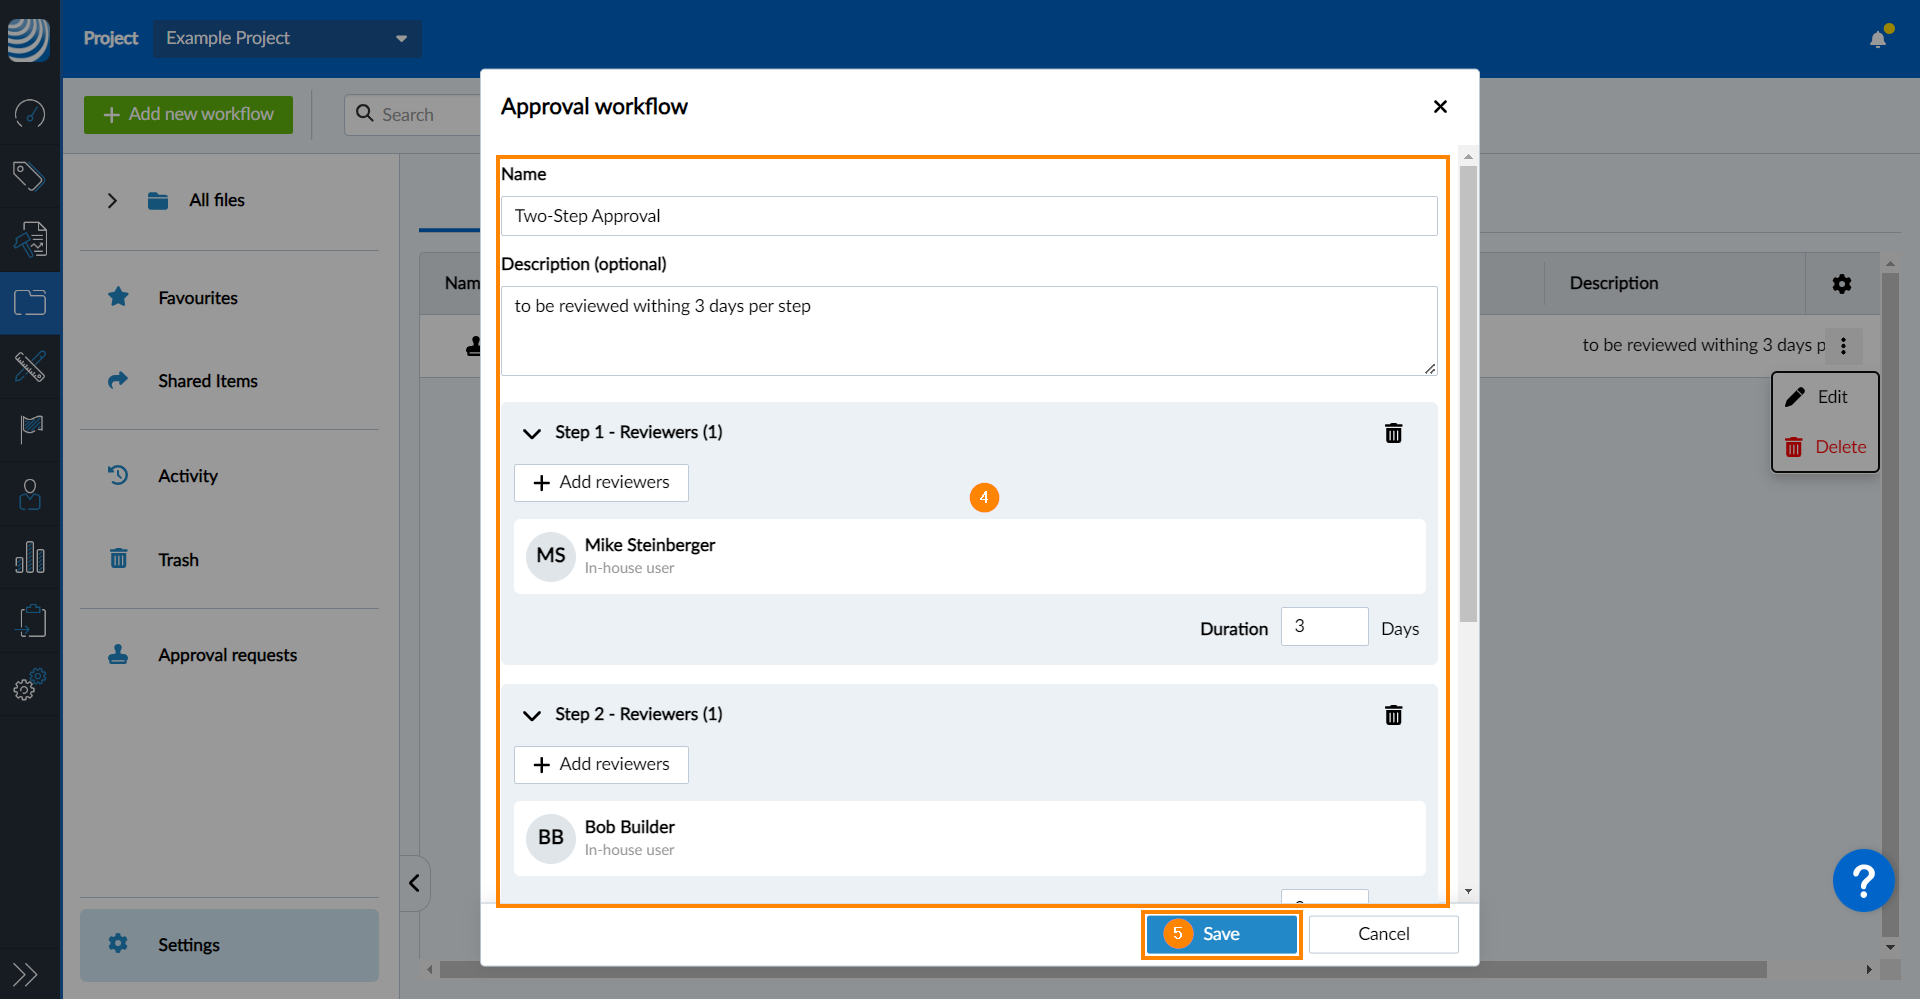Screen dimensions: 1920x999
Task: Click the workflow row description text
Action: pos(1703,345)
